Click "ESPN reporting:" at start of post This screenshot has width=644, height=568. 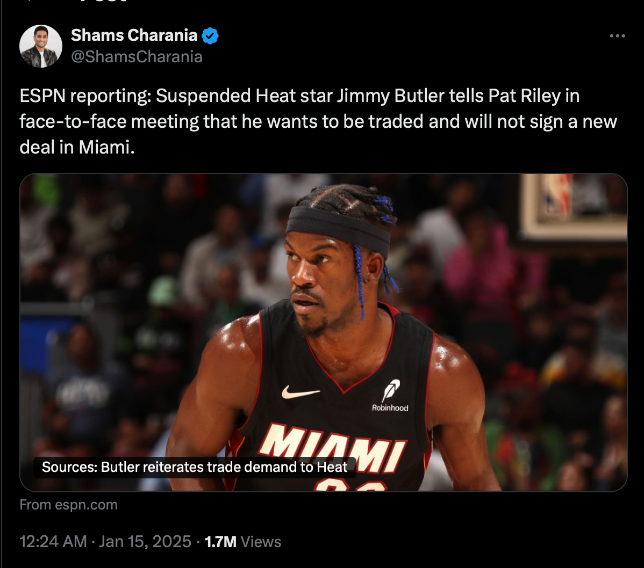85,96
